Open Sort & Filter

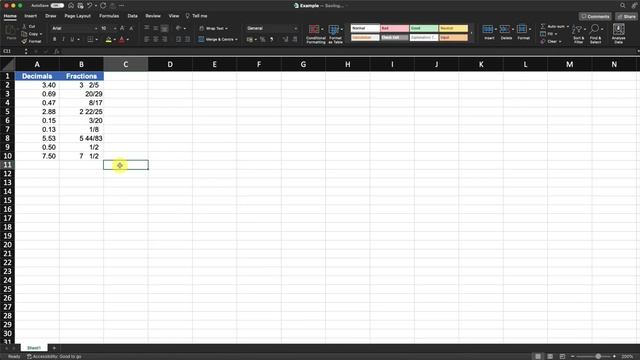pyautogui.click(x=578, y=34)
